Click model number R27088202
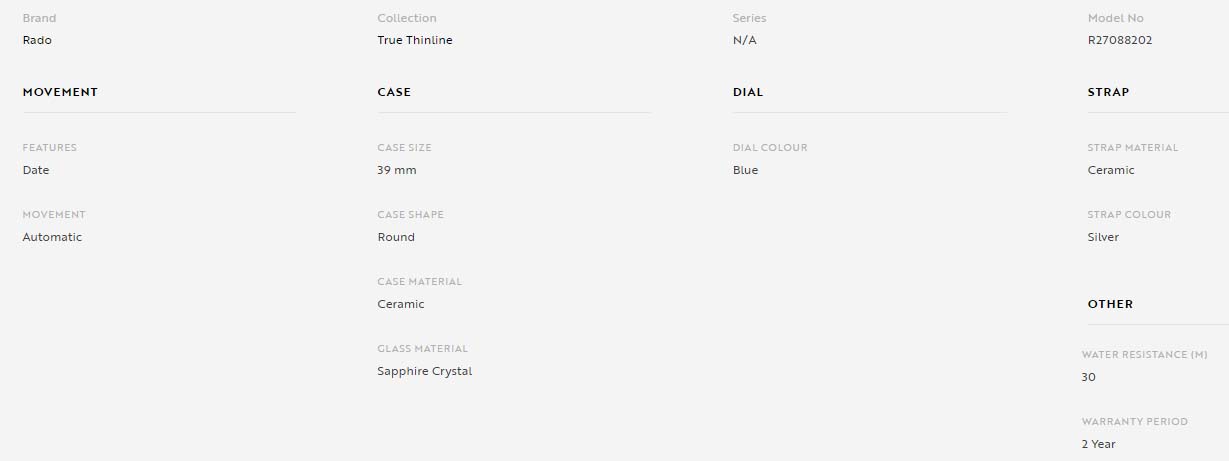 coord(1121,40)
